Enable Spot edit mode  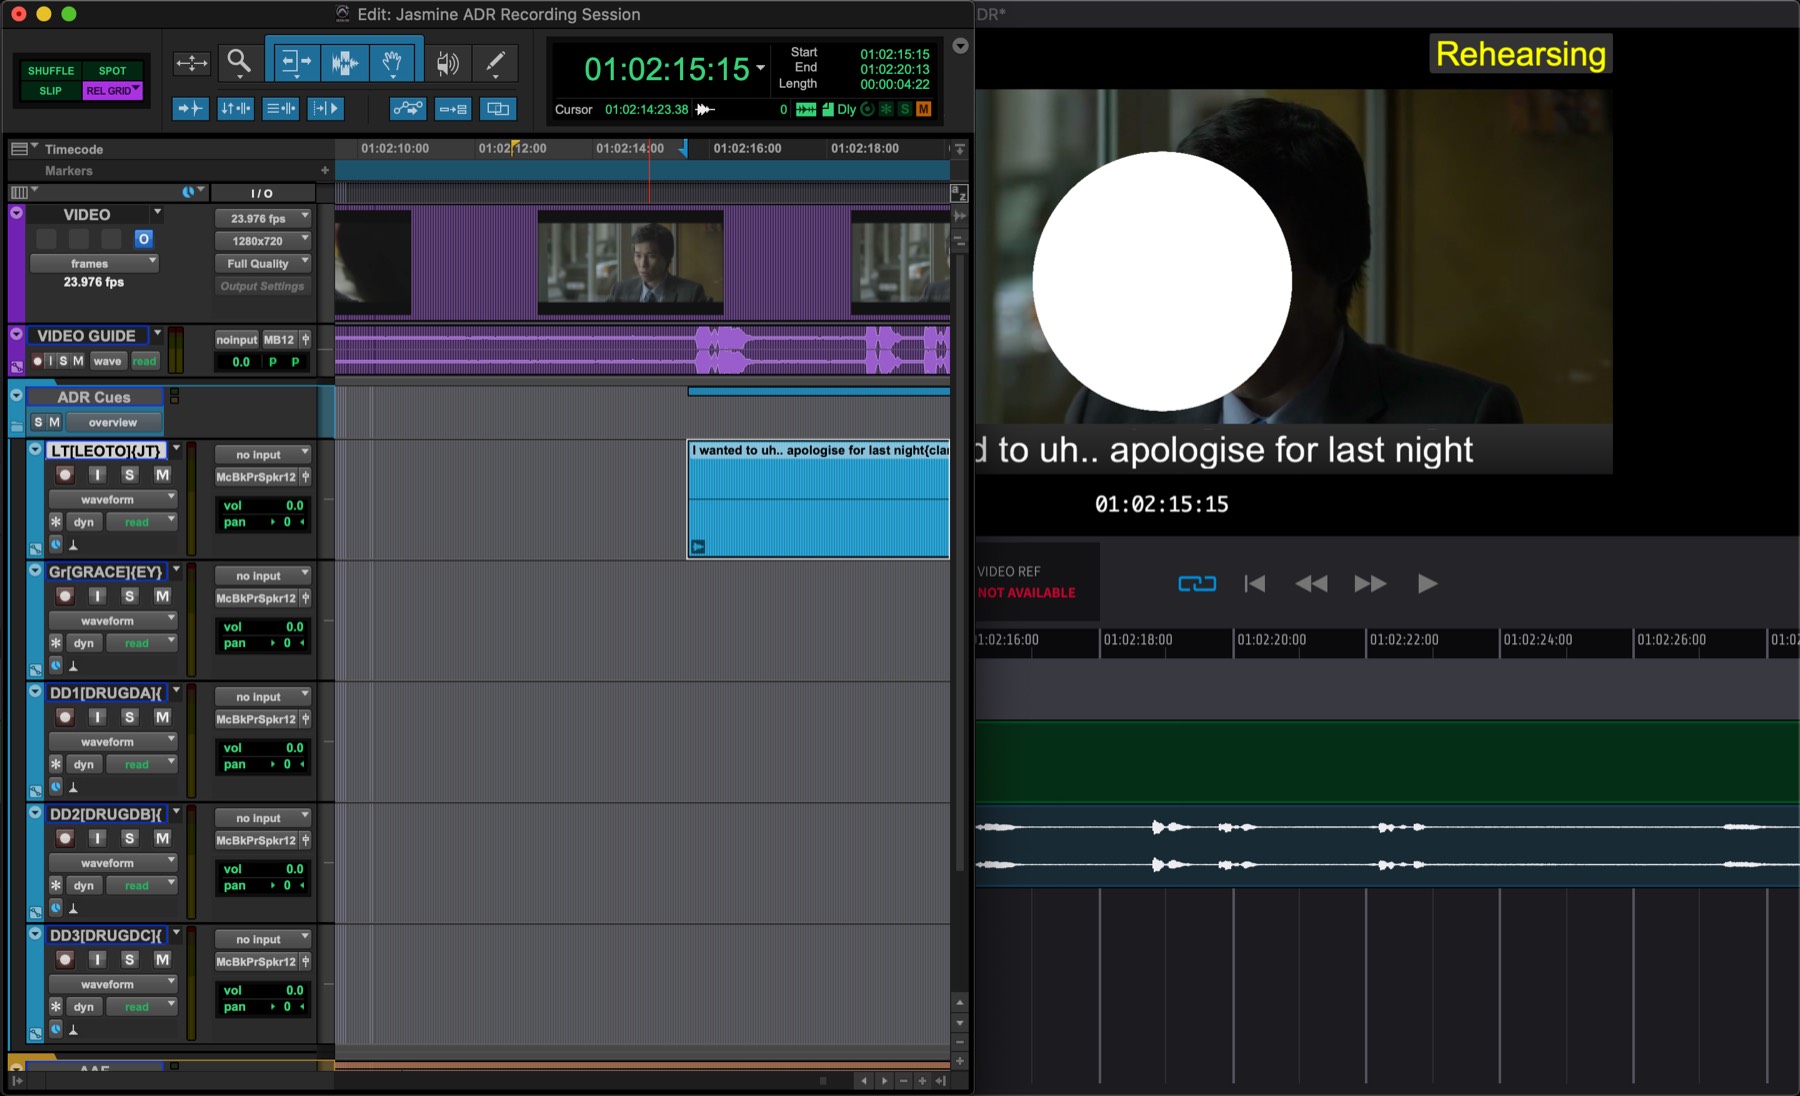pos(112,71)
